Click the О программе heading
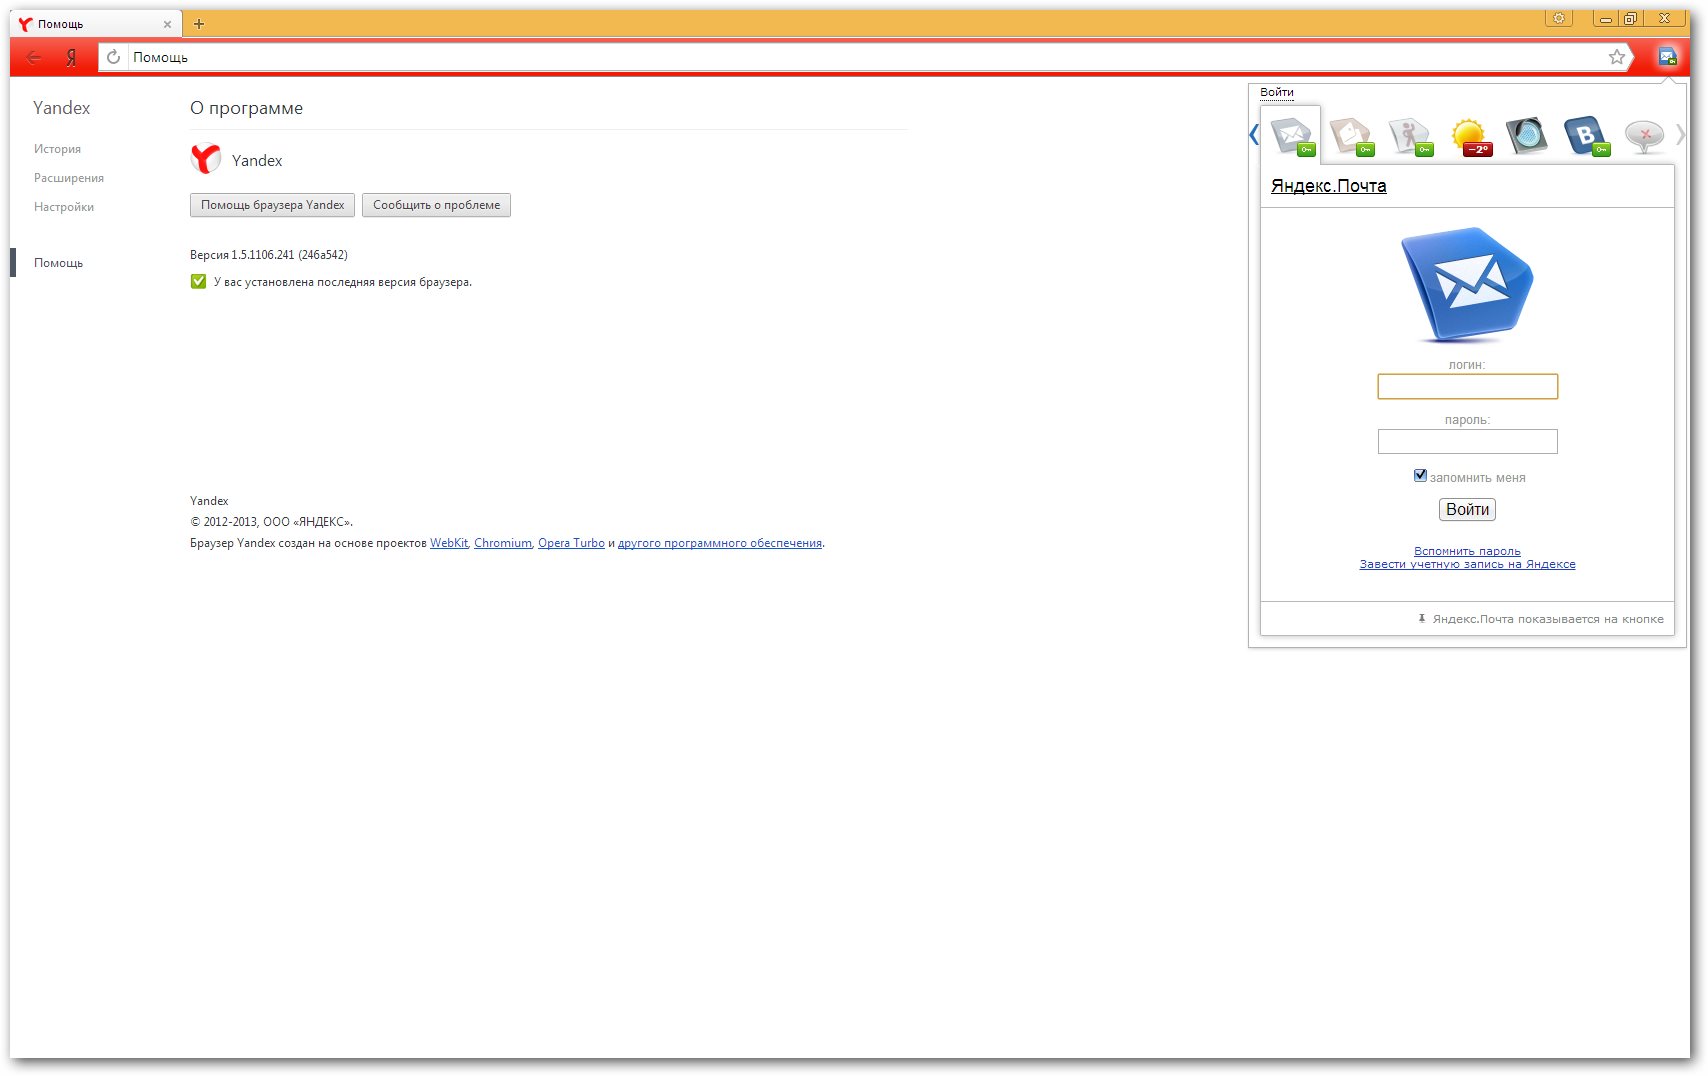1708x1076 pixels. coord(246,108)
